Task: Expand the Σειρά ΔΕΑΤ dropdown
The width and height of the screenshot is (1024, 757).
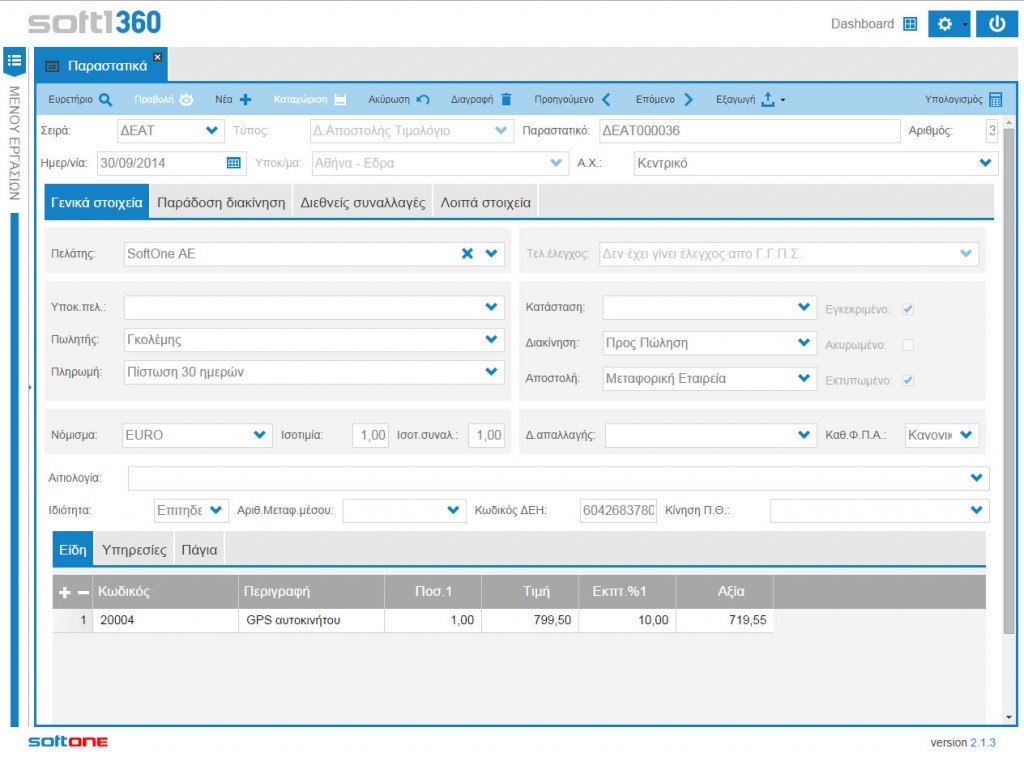Action: click(x=211, y=131)
